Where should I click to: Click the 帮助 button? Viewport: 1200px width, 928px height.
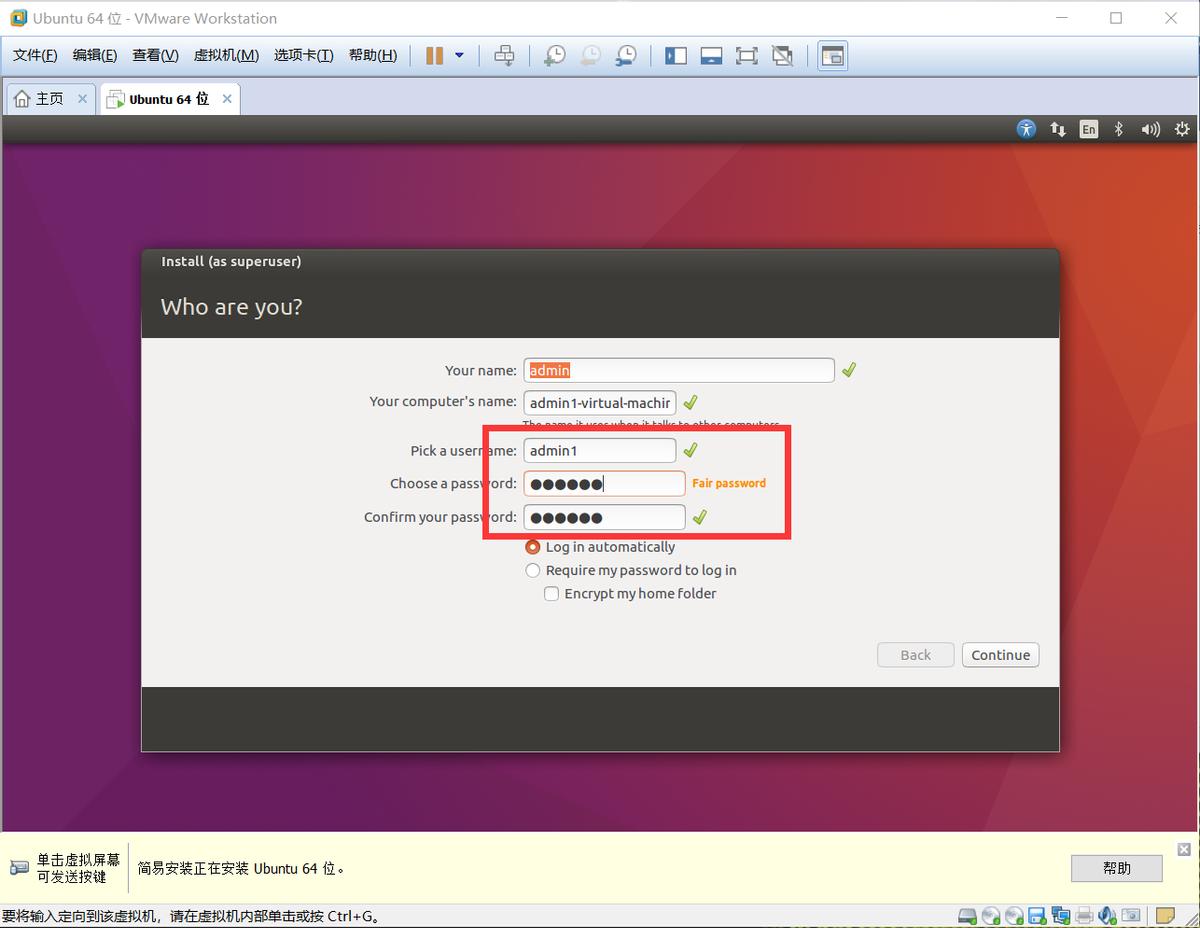click(1116, 868)
